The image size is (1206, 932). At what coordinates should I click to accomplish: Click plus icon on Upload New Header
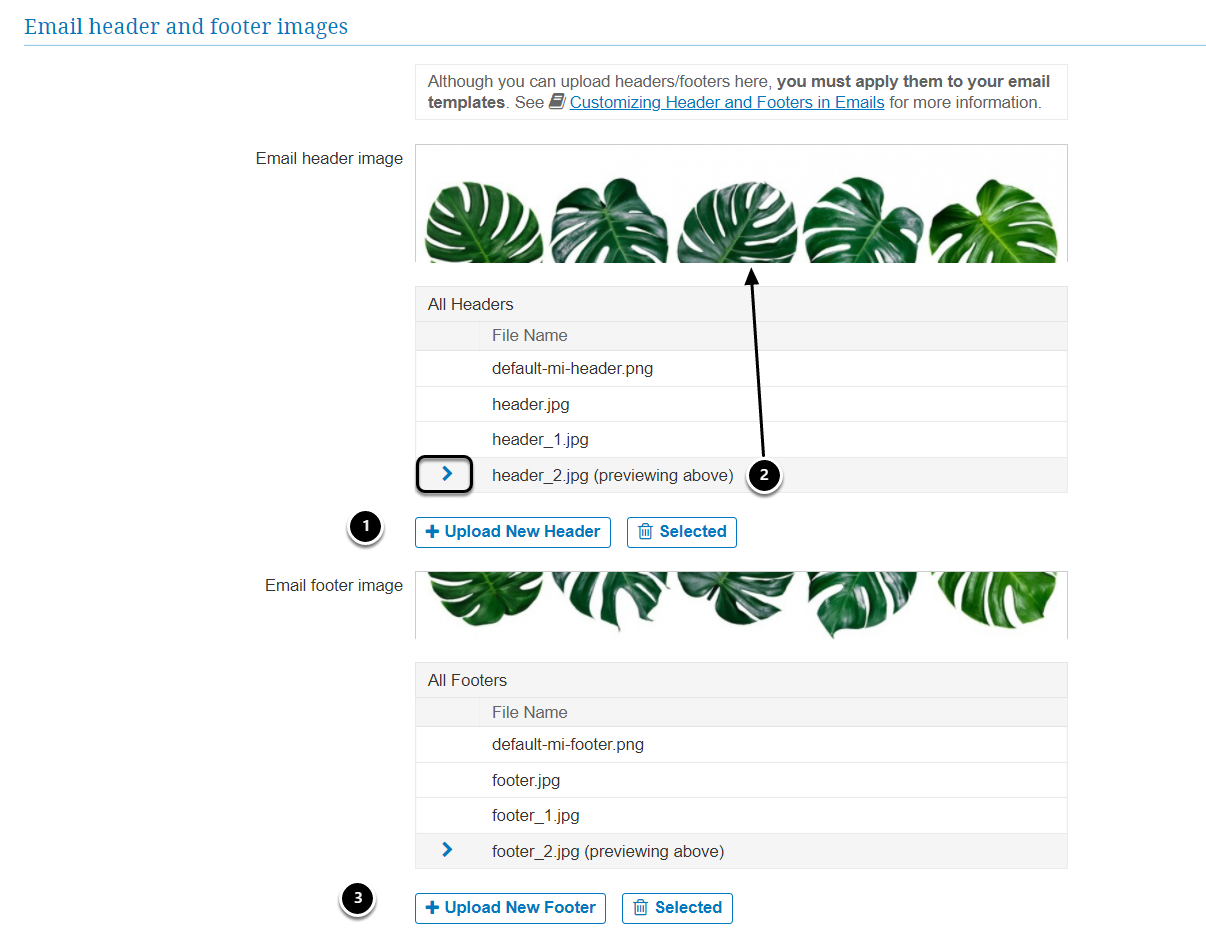(433, 532)
